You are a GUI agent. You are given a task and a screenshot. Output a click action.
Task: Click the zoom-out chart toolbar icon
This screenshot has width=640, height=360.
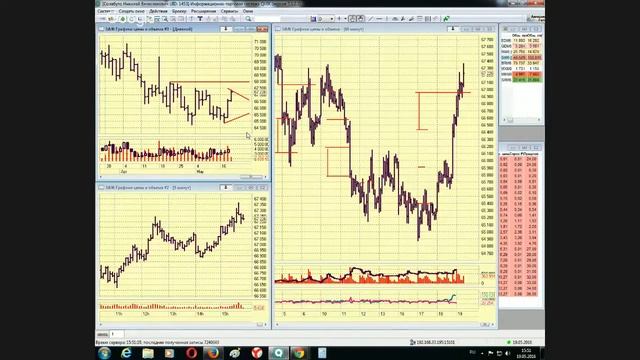360,19
